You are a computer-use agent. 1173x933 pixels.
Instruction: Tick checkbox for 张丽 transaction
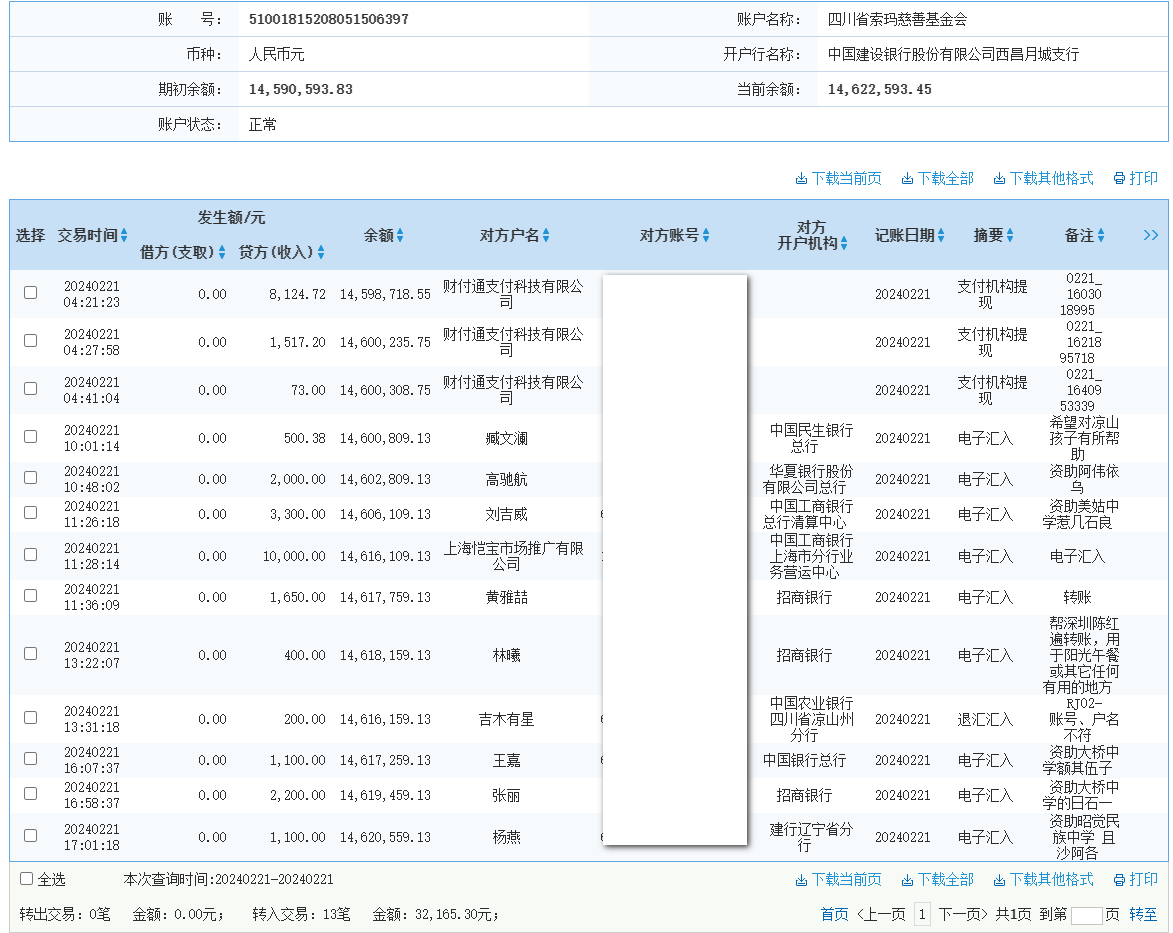[31, 794]
